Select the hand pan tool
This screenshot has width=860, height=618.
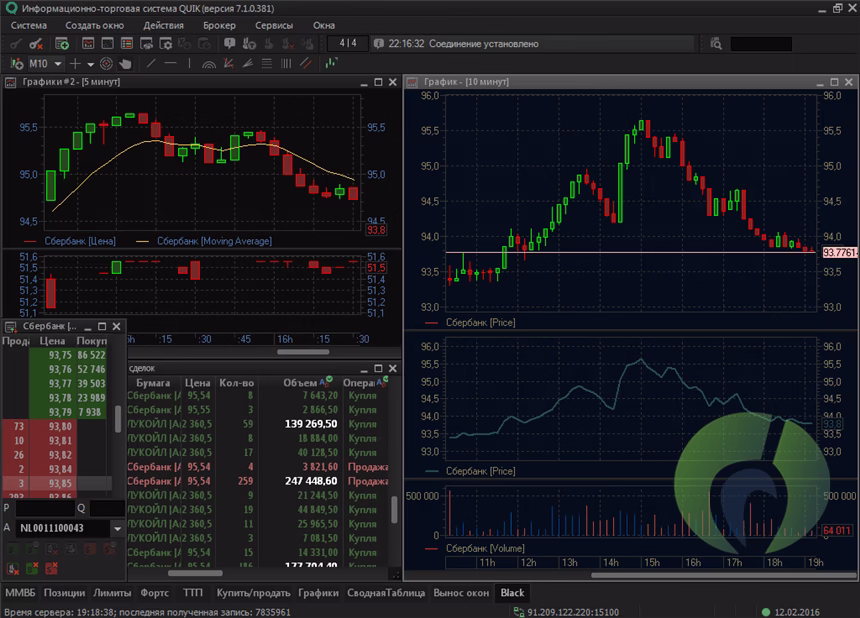pyautogui.click(x=126, y=64)
